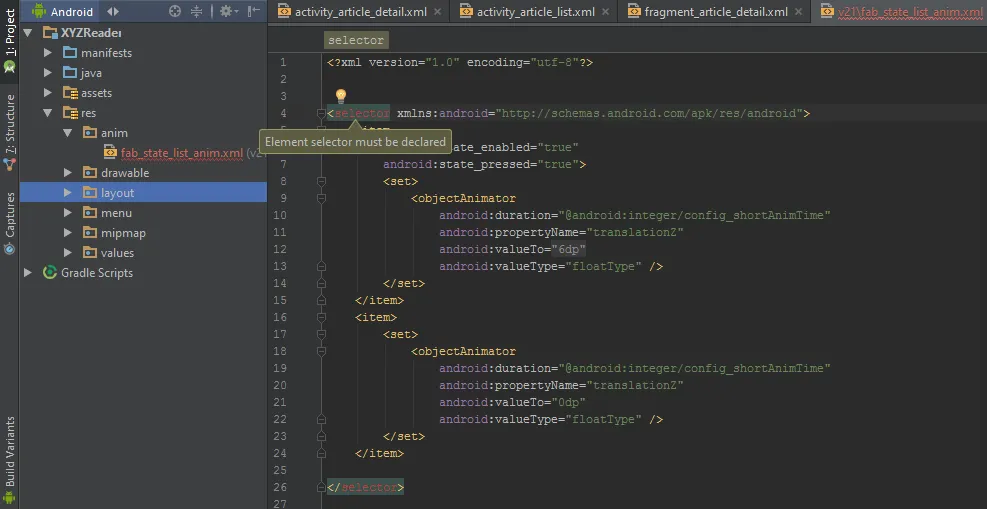987x509 pixels.
Task: Click the "0dp" value on line 21
Action: [x=569, y=402]
